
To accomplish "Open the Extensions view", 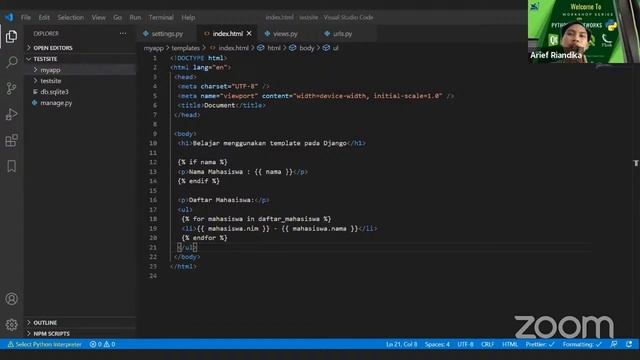I will [x=11, y=140].
